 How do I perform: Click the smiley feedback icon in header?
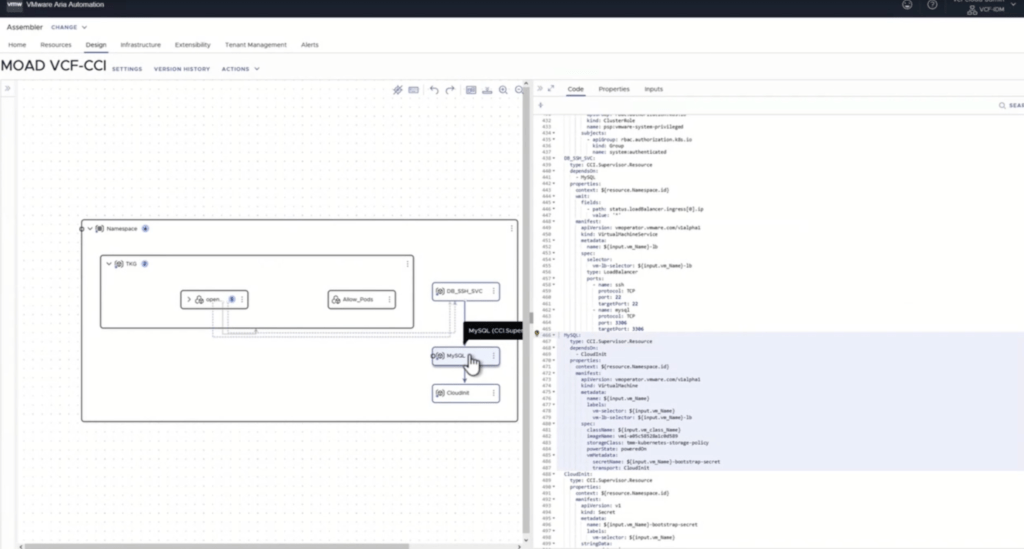906,5
